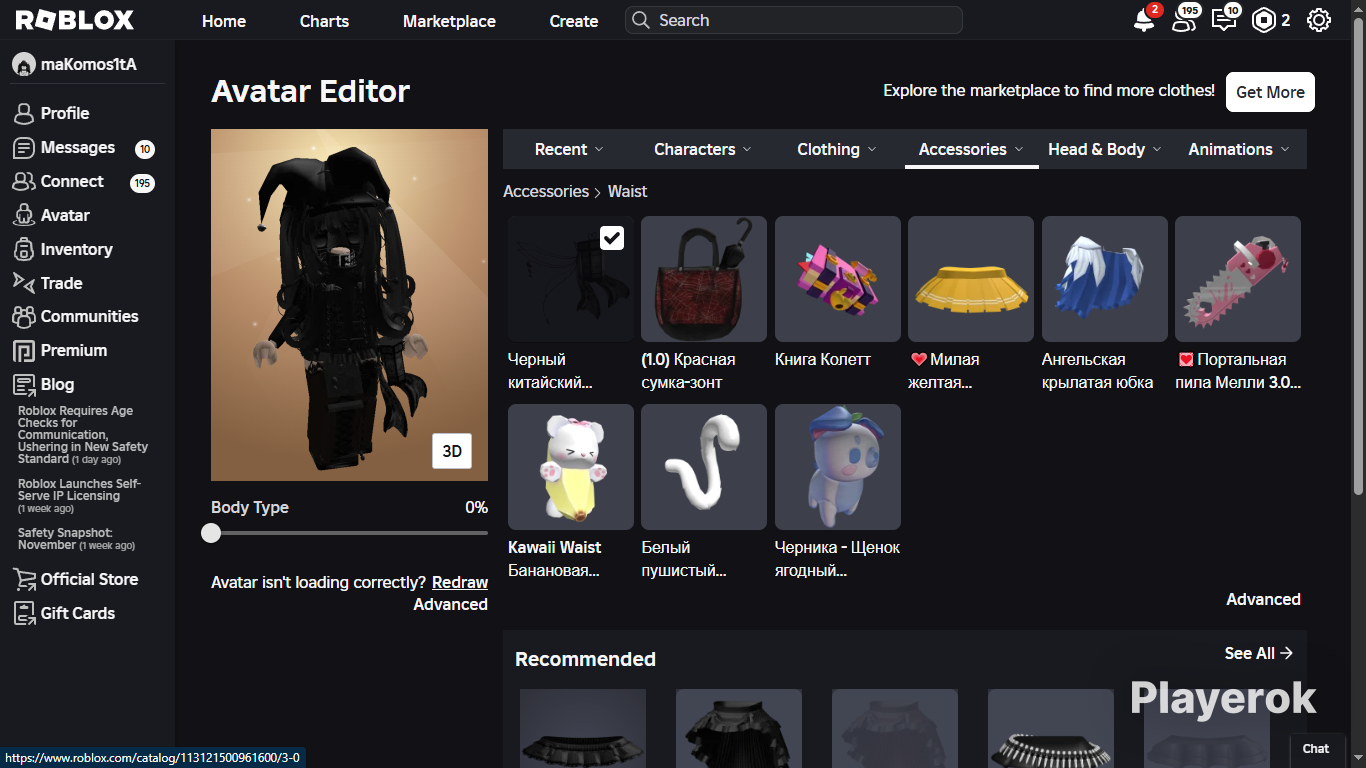
Task: Select the blue angel winged skirt thumbnail
Action: (x=1105, y=279)
